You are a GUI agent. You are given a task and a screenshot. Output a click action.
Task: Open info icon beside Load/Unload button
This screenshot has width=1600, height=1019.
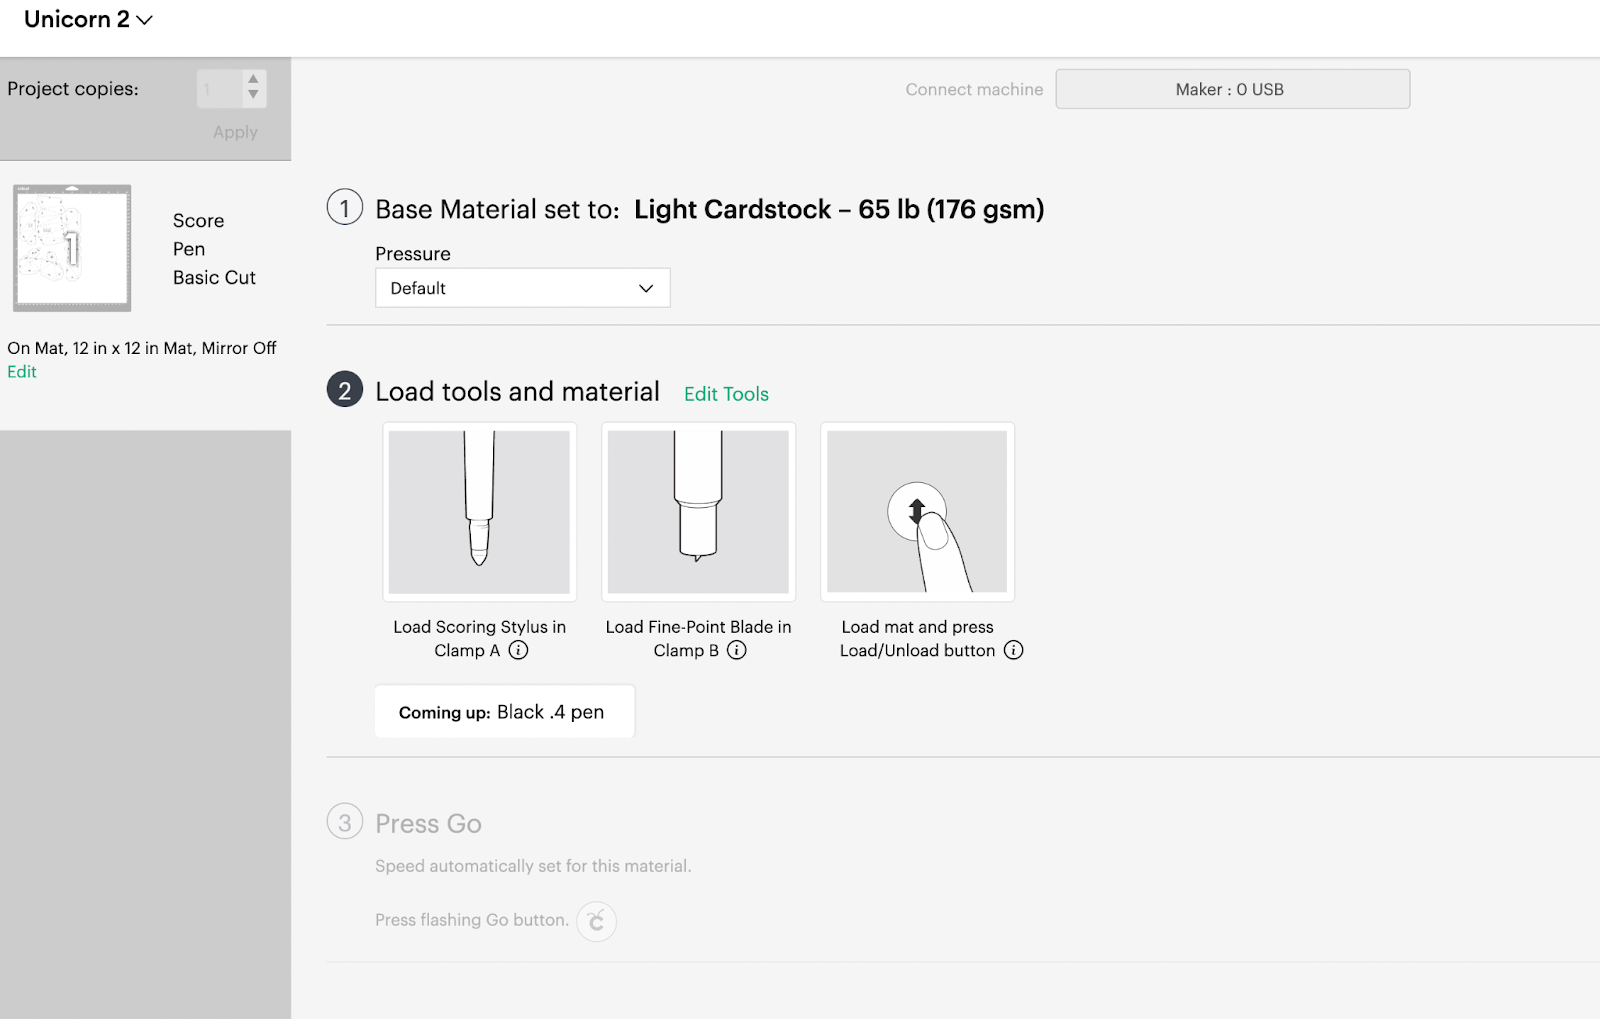pos(1014,650)
